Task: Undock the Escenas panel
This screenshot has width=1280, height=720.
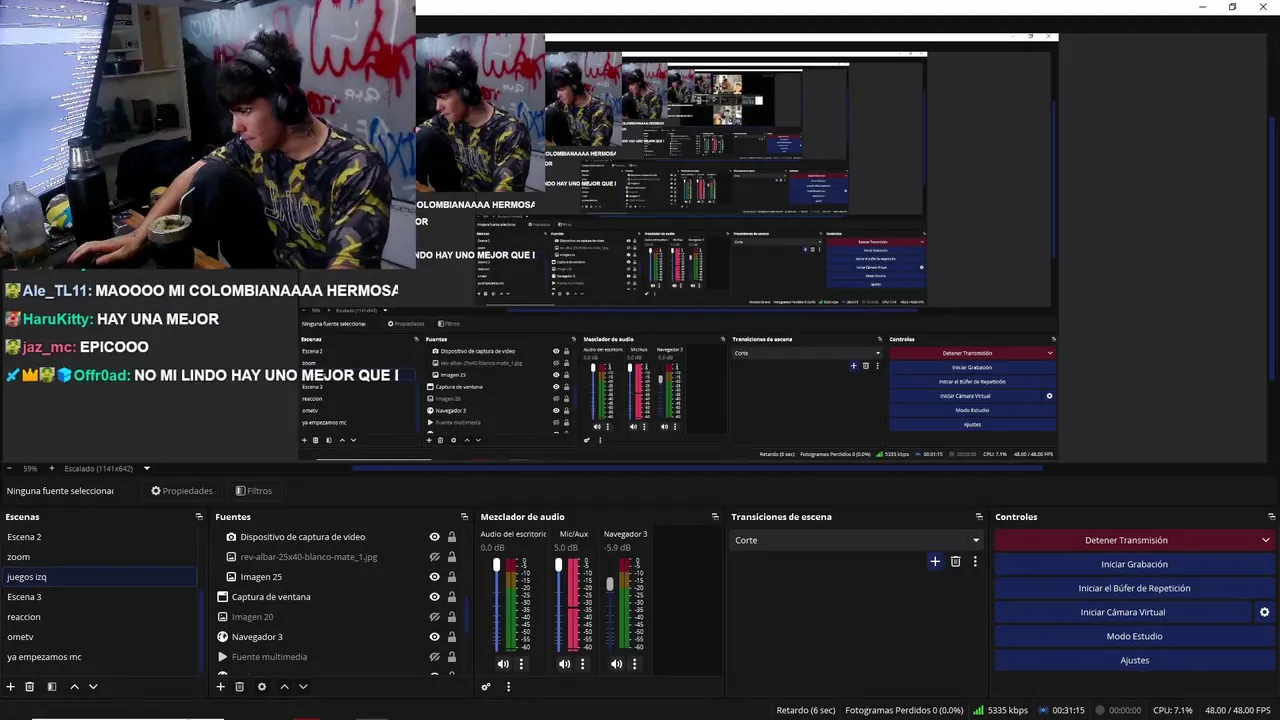Action: 199,517
